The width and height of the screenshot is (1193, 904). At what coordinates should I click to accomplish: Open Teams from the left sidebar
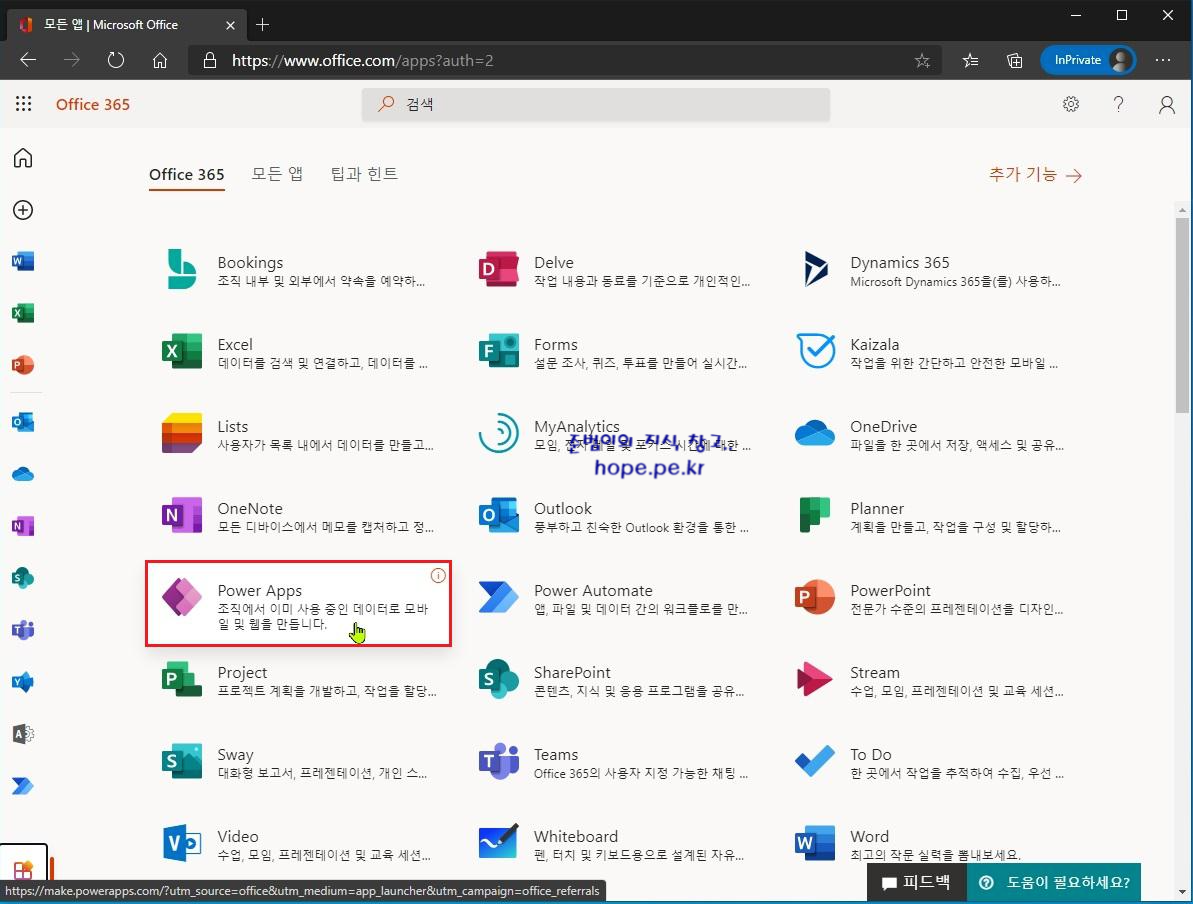23,630
